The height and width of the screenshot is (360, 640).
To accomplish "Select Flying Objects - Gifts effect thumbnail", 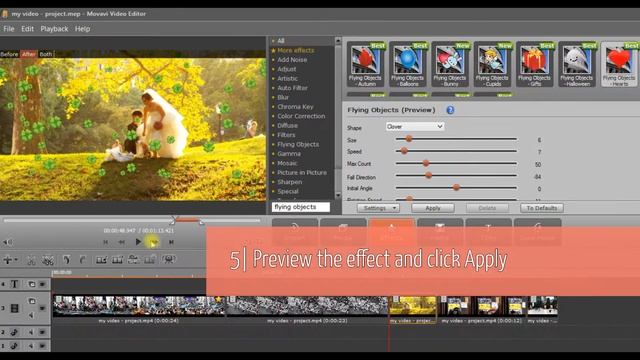I will (535, 64).
